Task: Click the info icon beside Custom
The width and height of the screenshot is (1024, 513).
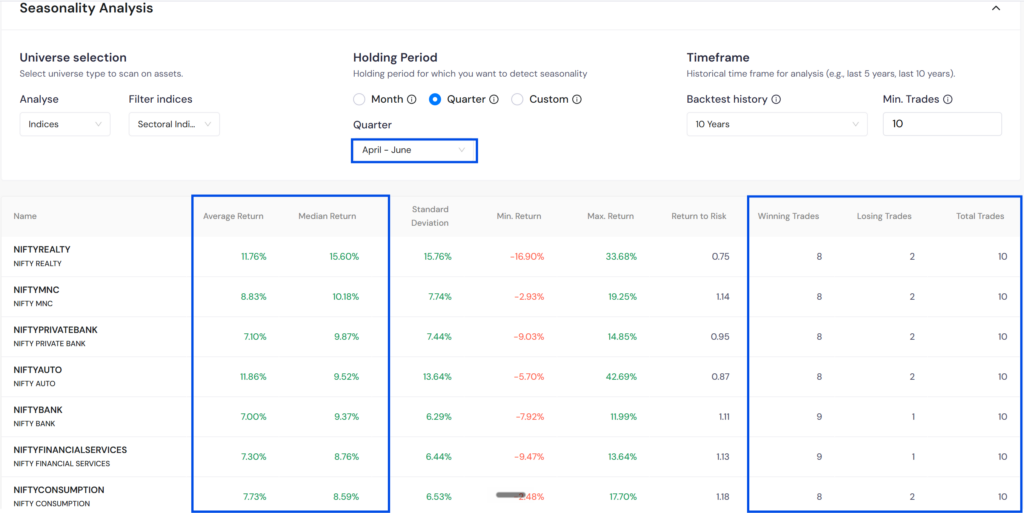Action: (x=577, y=100)
